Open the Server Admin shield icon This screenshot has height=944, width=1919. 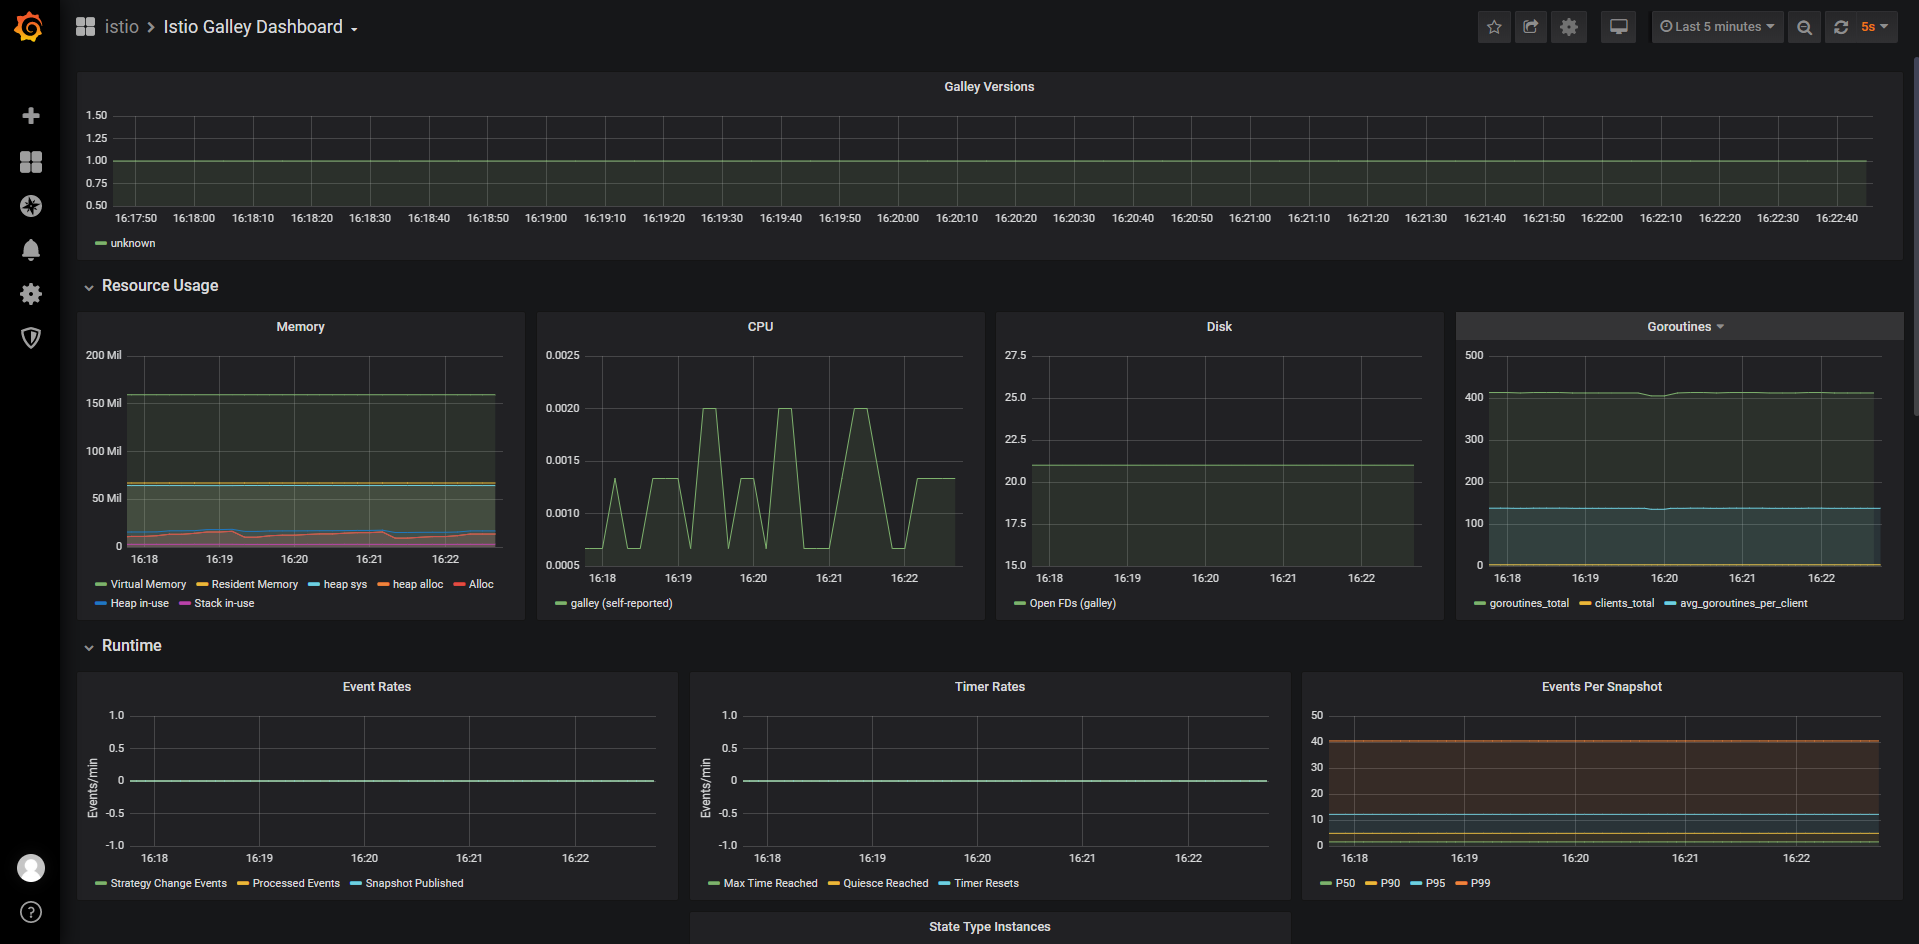click(31, 338)
